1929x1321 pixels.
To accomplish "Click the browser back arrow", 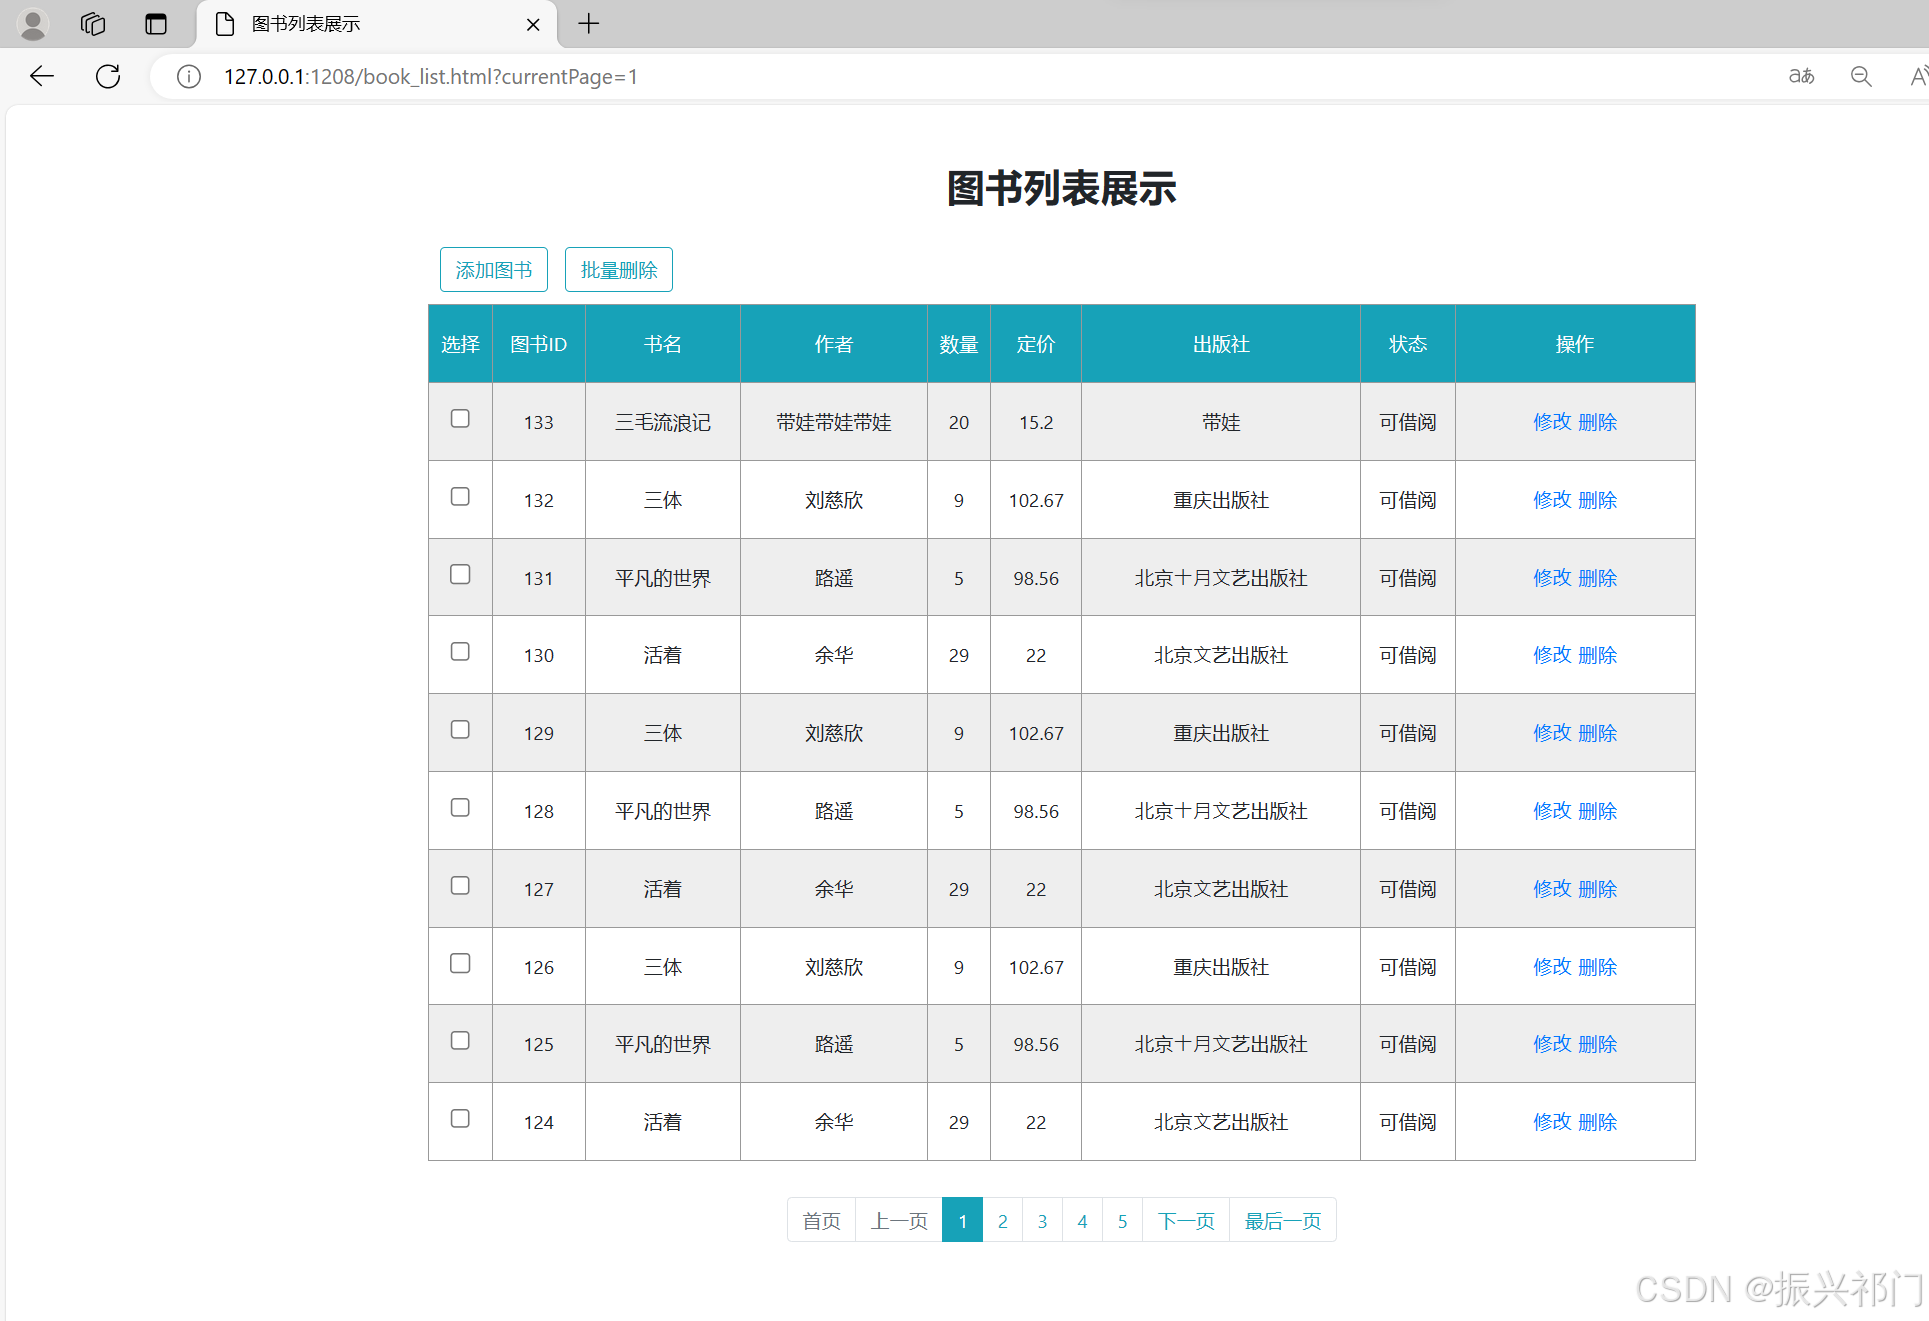I will (42, 76).
